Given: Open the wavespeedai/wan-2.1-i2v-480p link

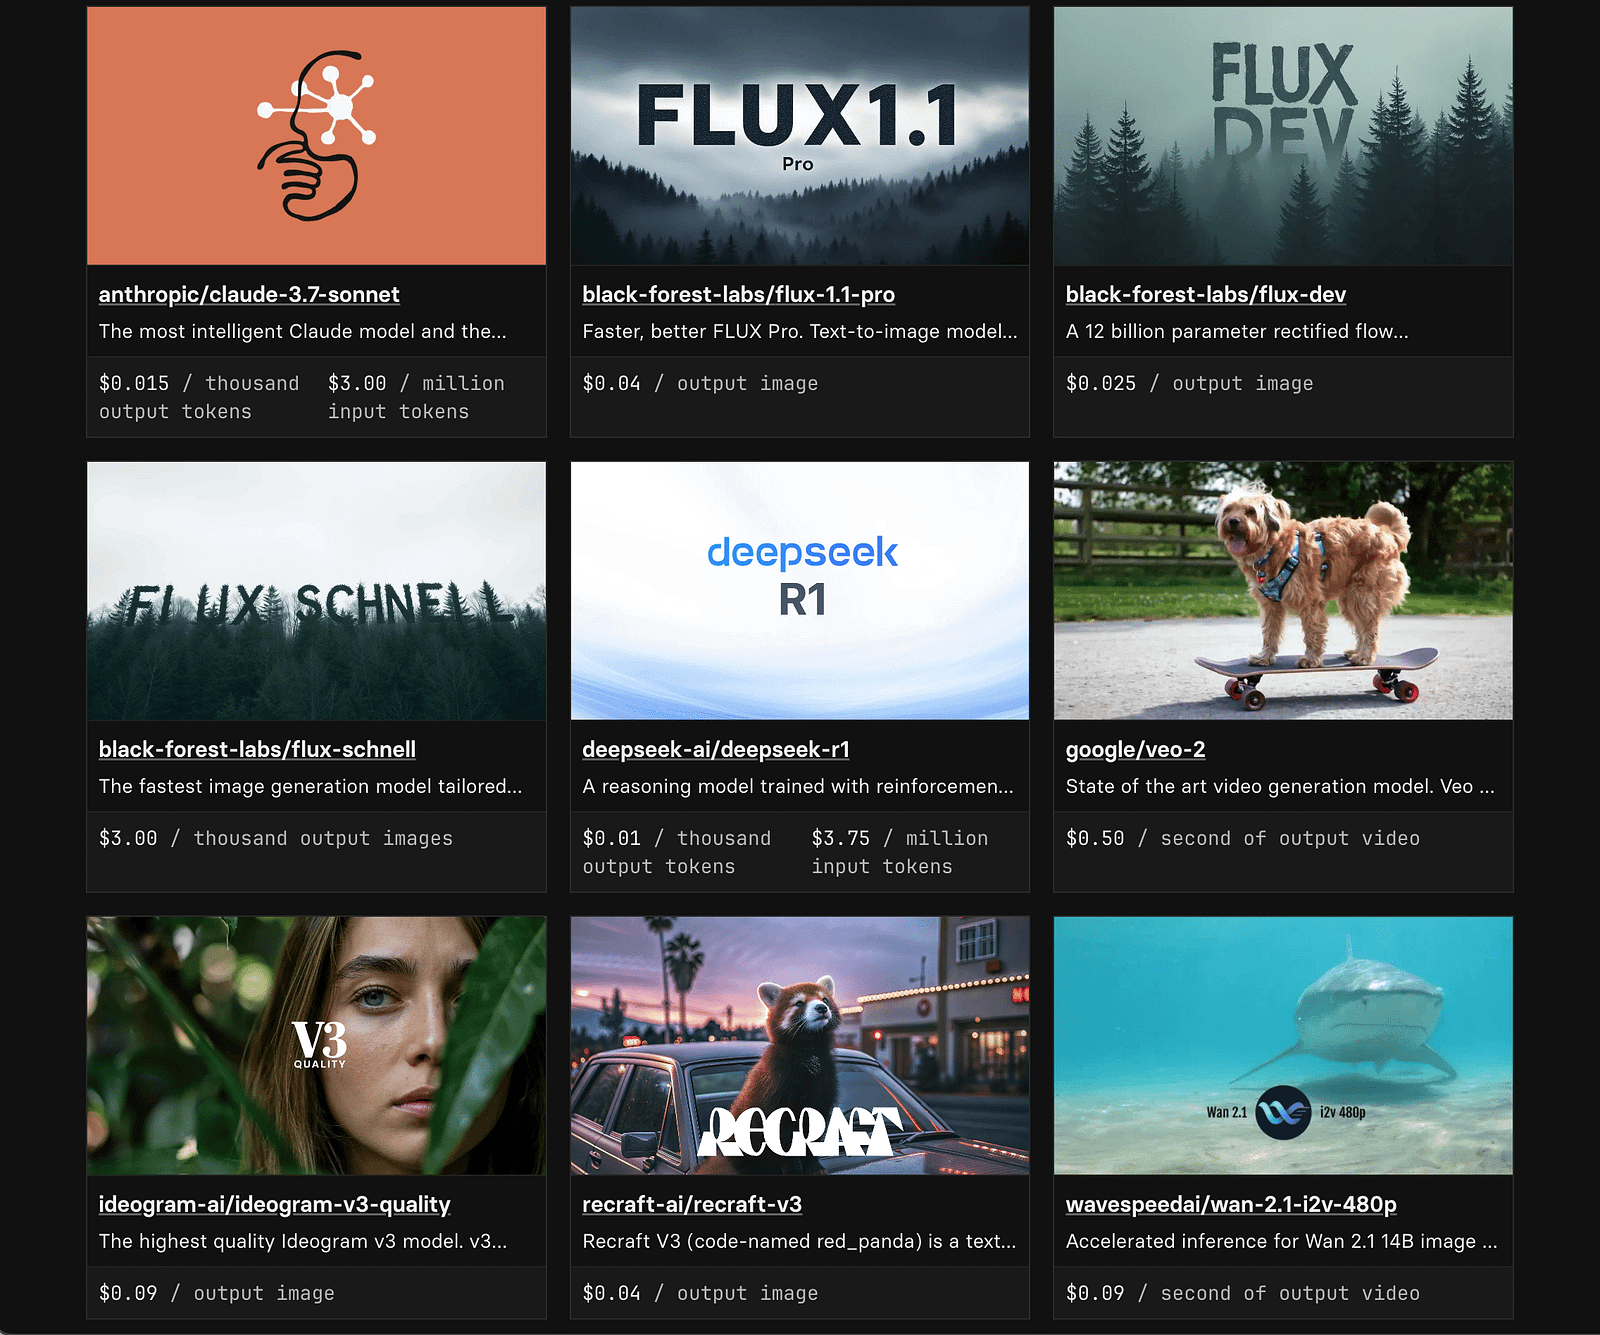Looking at the screenshot, I should tap(1231, 1205).
